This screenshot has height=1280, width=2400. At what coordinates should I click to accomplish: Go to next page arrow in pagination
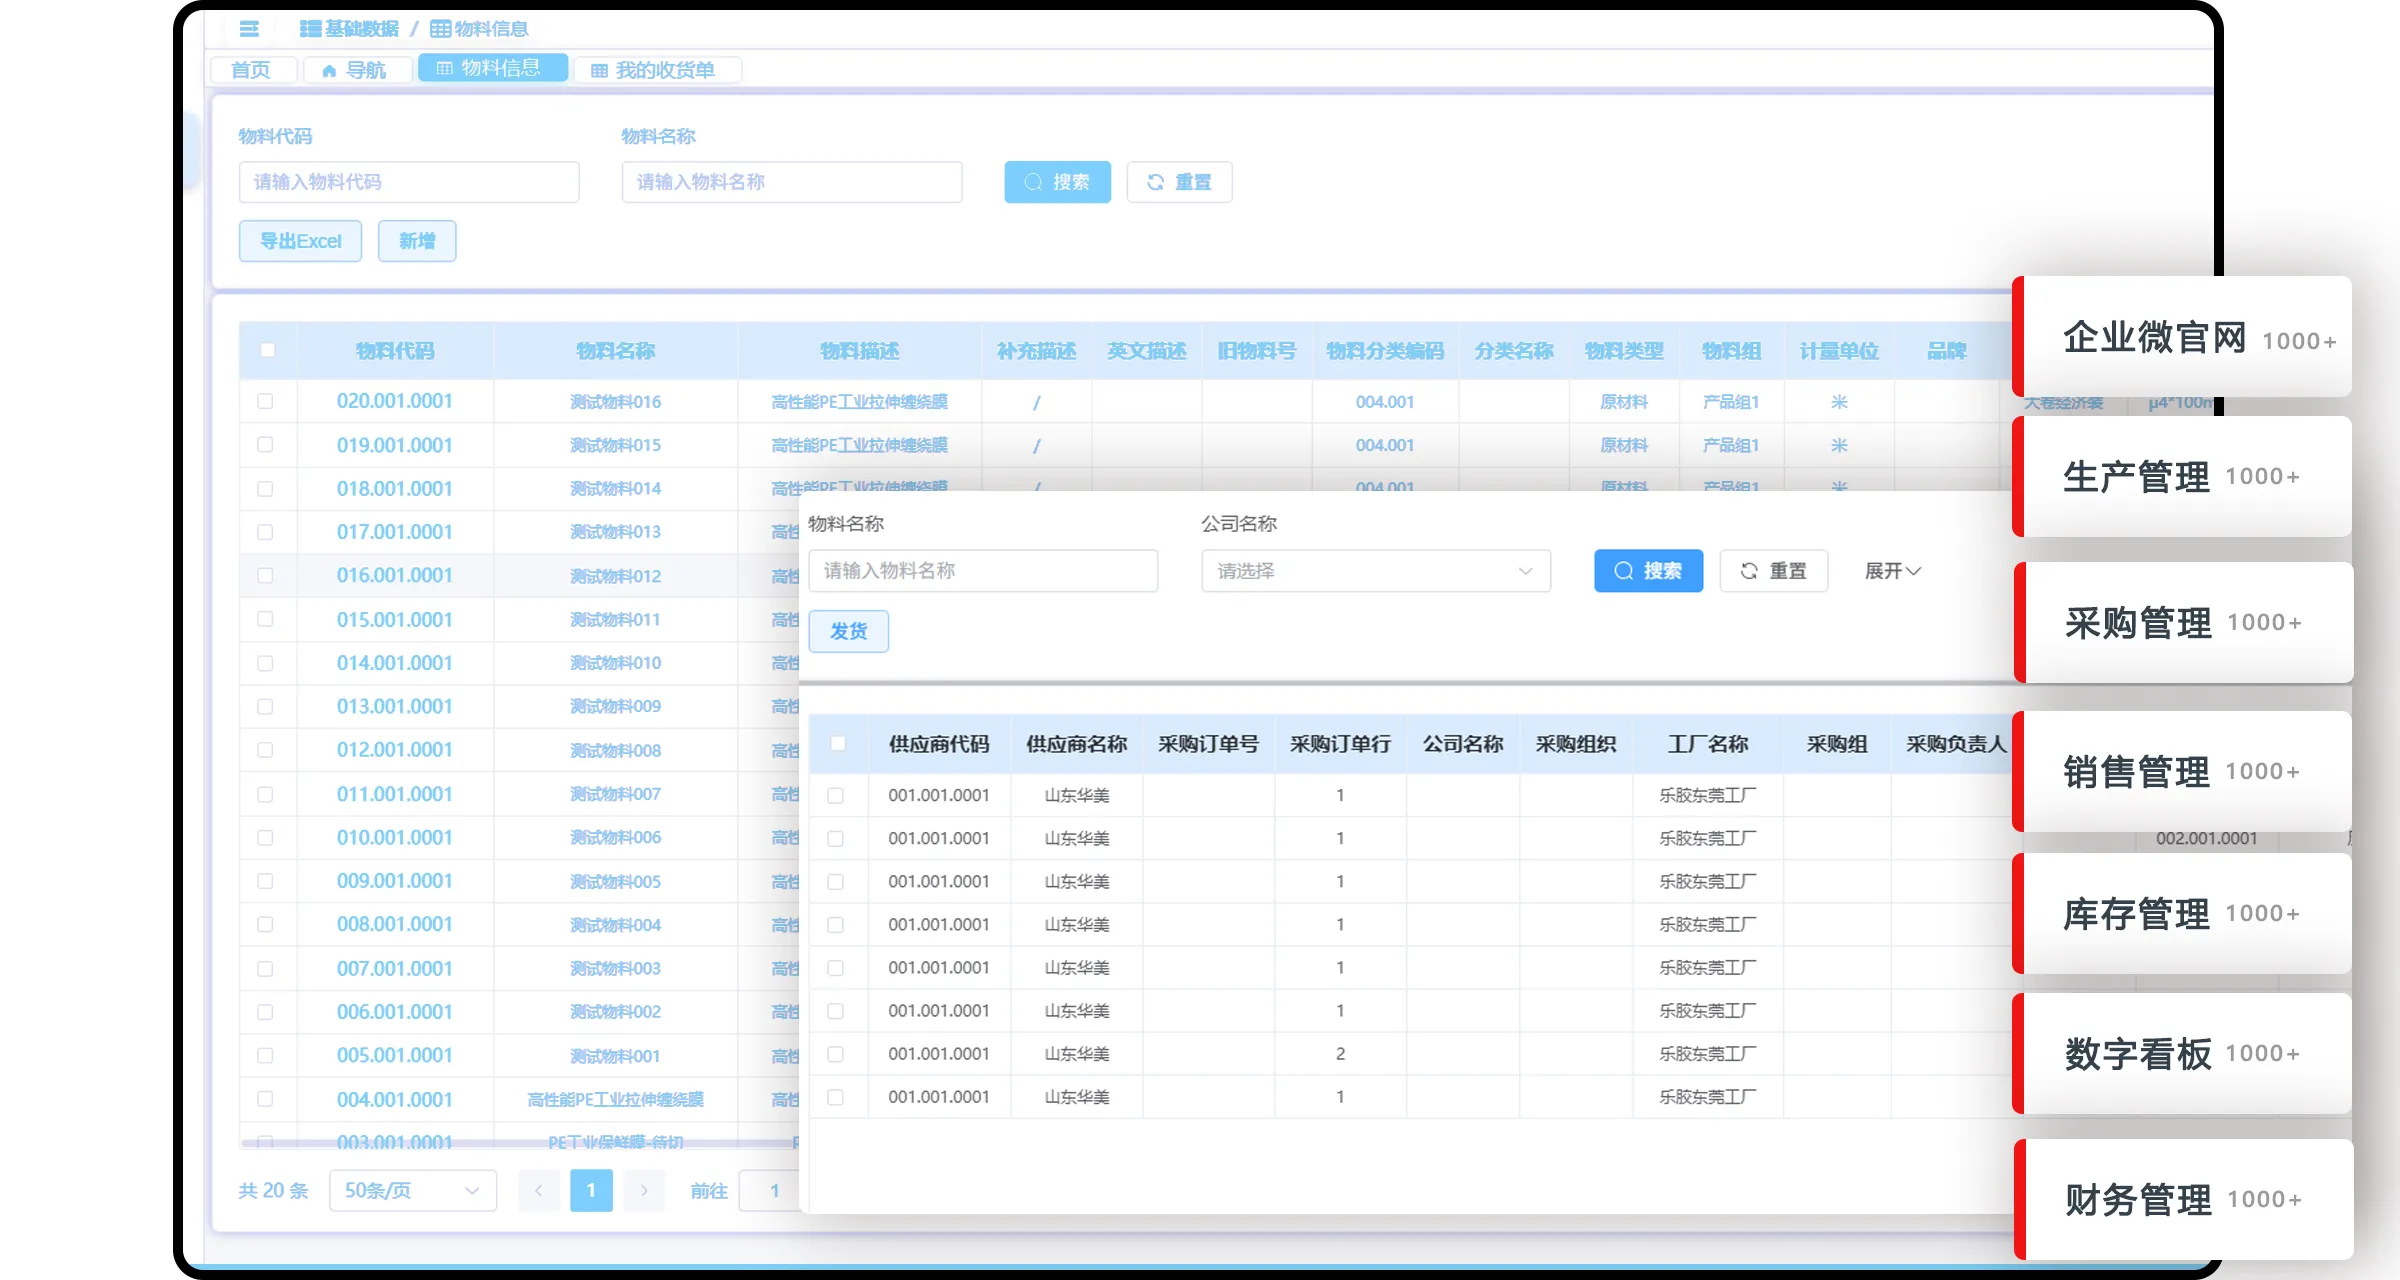644,1190
